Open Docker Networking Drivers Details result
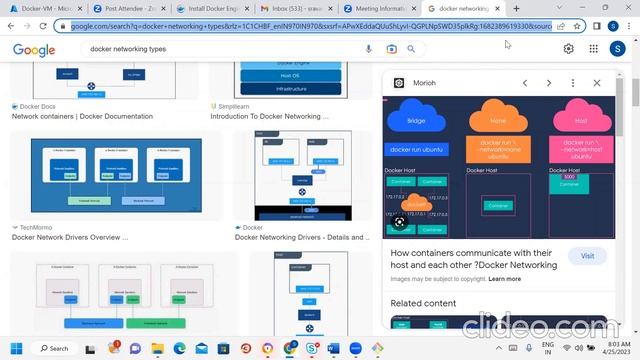This screenshot has width=640, height=360. pyautogui.click(x=302, y=237)
